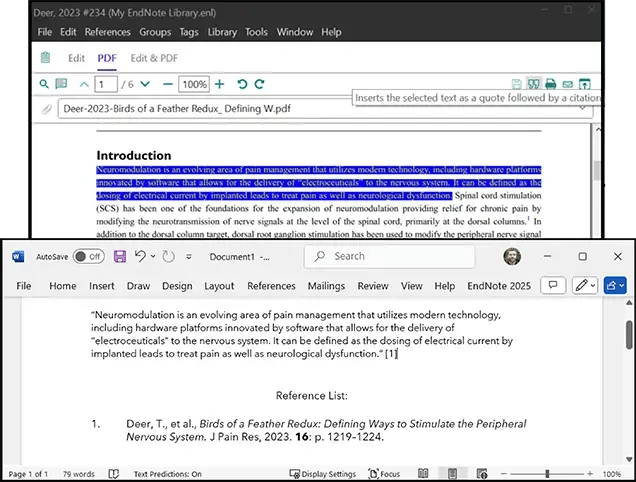This screenshot has width=636, height=482.
Task: Switch to Print Layout view icon
Action: coord(452,473)
